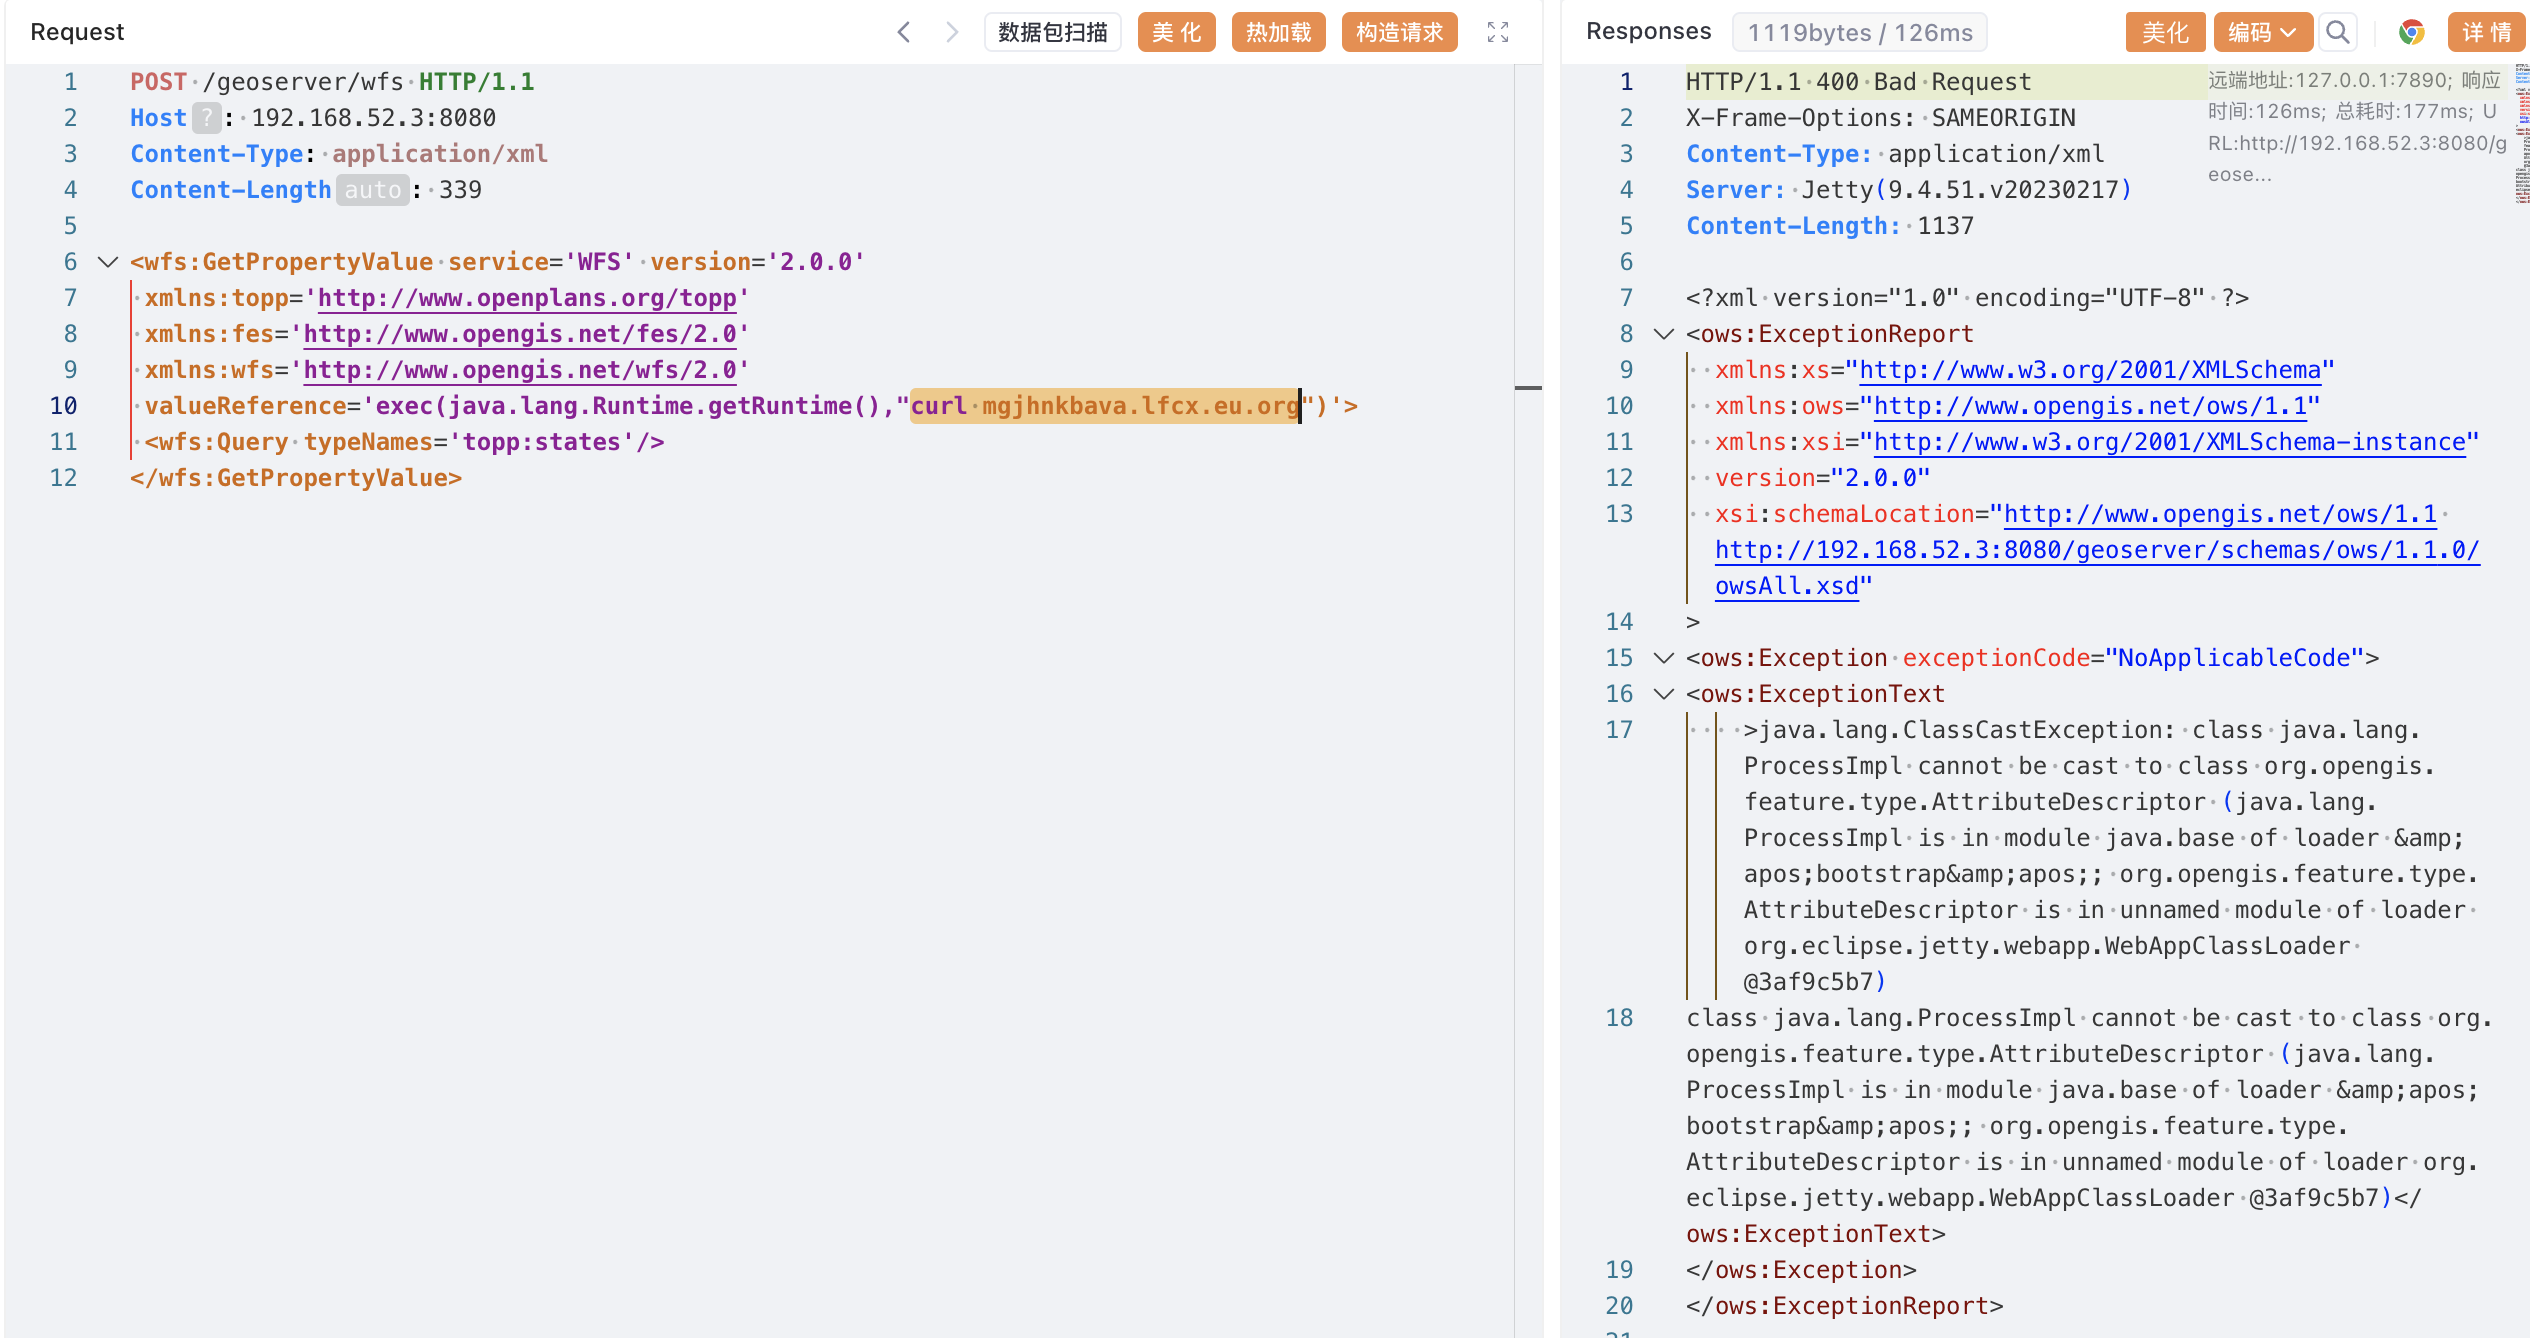Collapse the ows:ExceptionReport node
Screen dimensions: 2530x1338
point(1663,334)
